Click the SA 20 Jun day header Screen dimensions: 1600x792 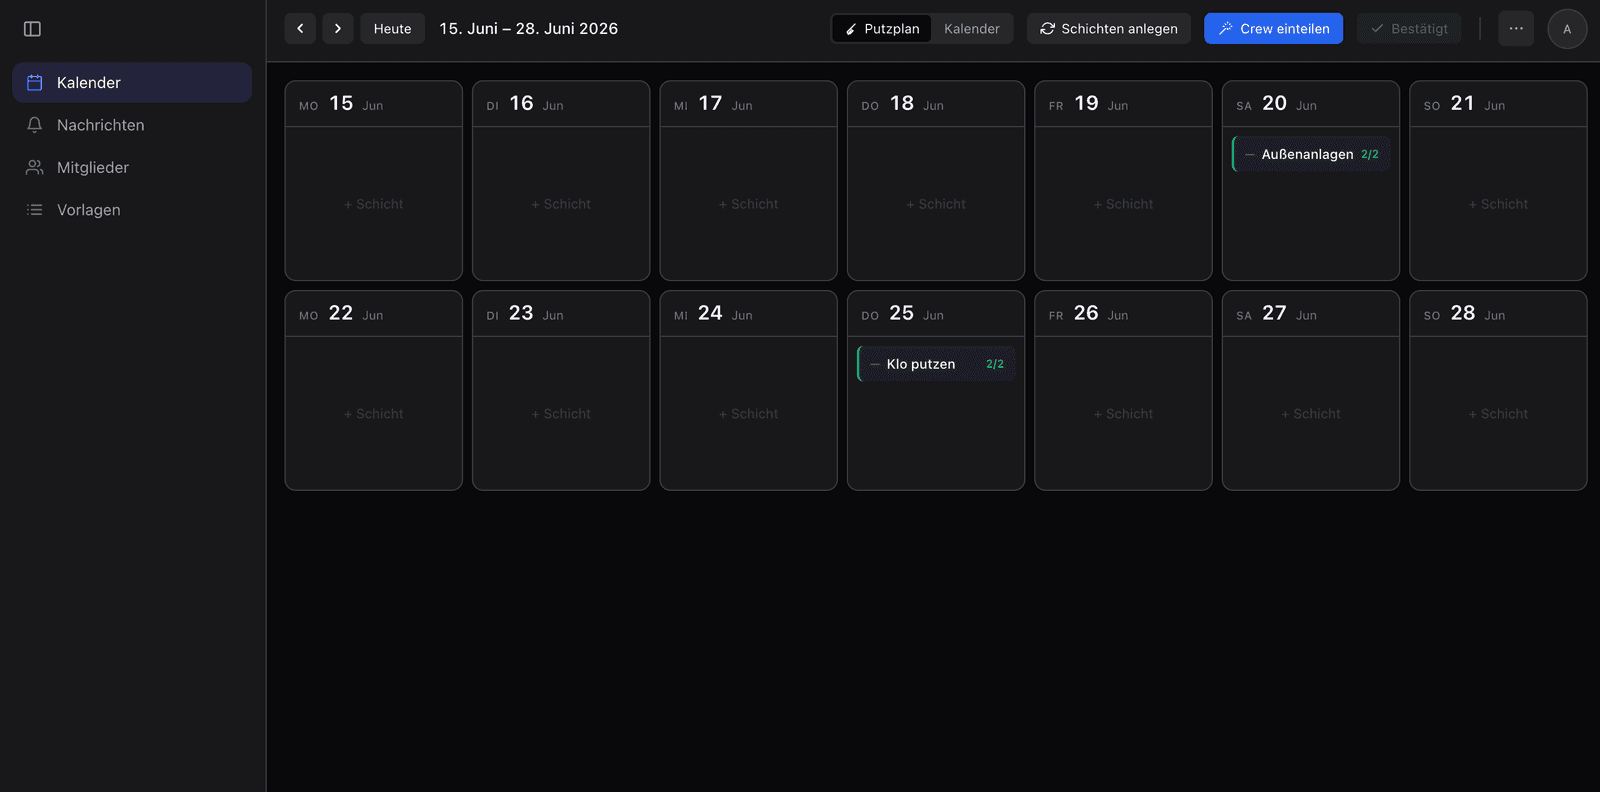click(1311, 104)
